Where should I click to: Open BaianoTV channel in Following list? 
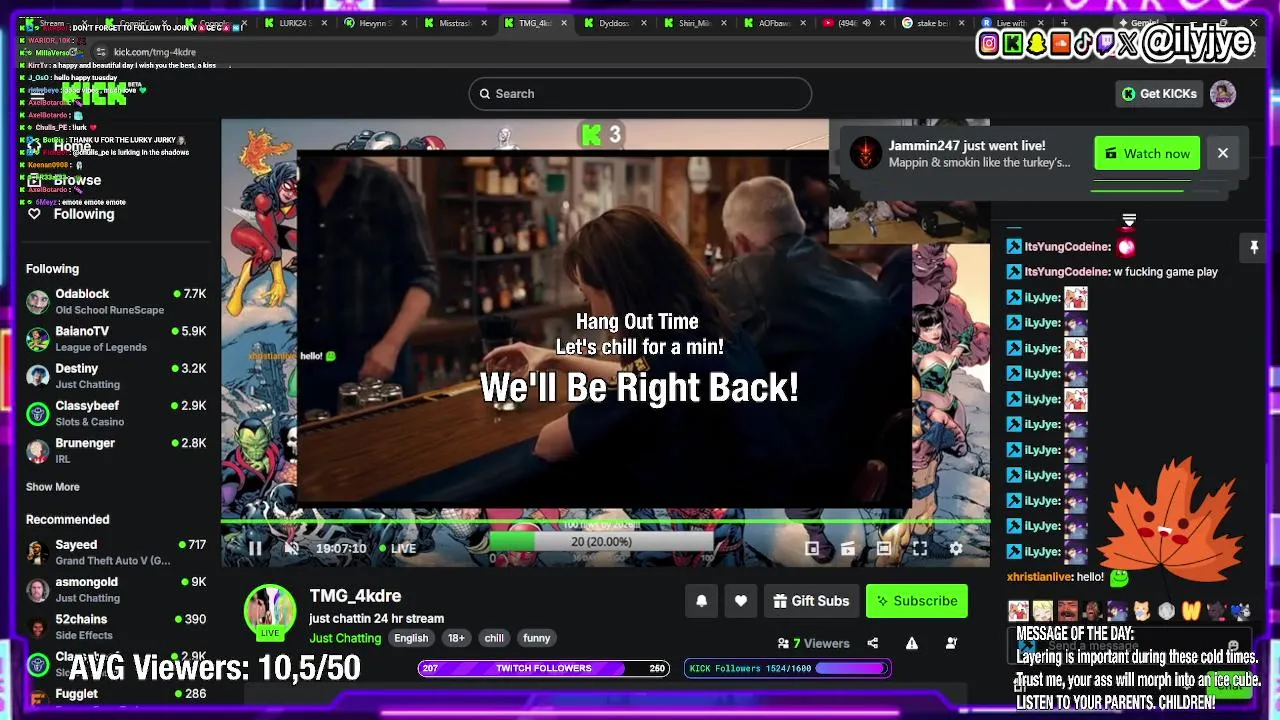pyautogui.click(x=116, y=338)
